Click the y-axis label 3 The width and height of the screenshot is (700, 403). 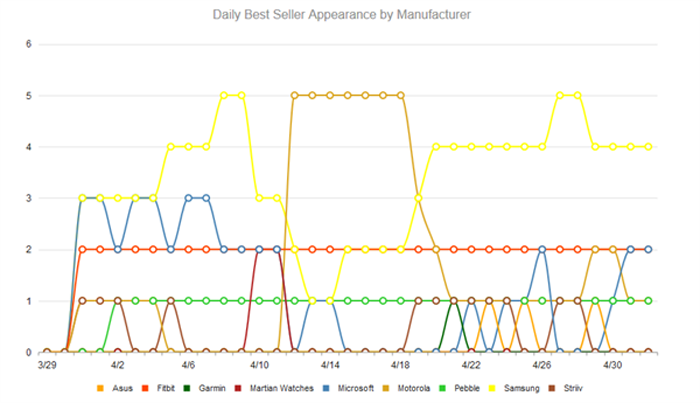click(30, 198)
